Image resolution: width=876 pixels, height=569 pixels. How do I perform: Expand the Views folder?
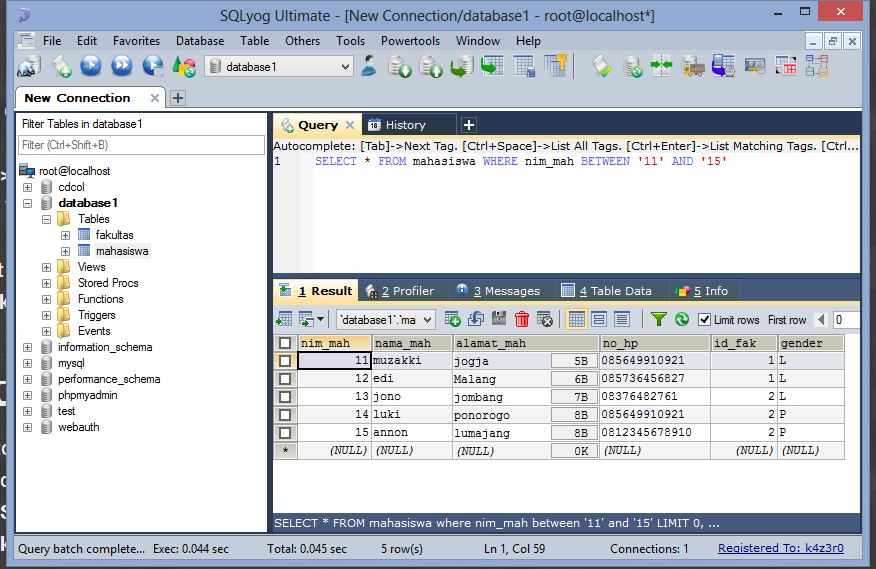click(46, 268)
